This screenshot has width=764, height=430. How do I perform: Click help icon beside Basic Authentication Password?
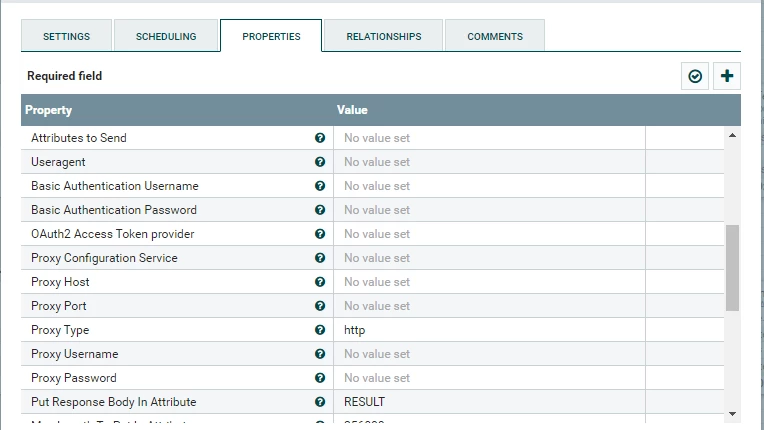coord(320,210)
